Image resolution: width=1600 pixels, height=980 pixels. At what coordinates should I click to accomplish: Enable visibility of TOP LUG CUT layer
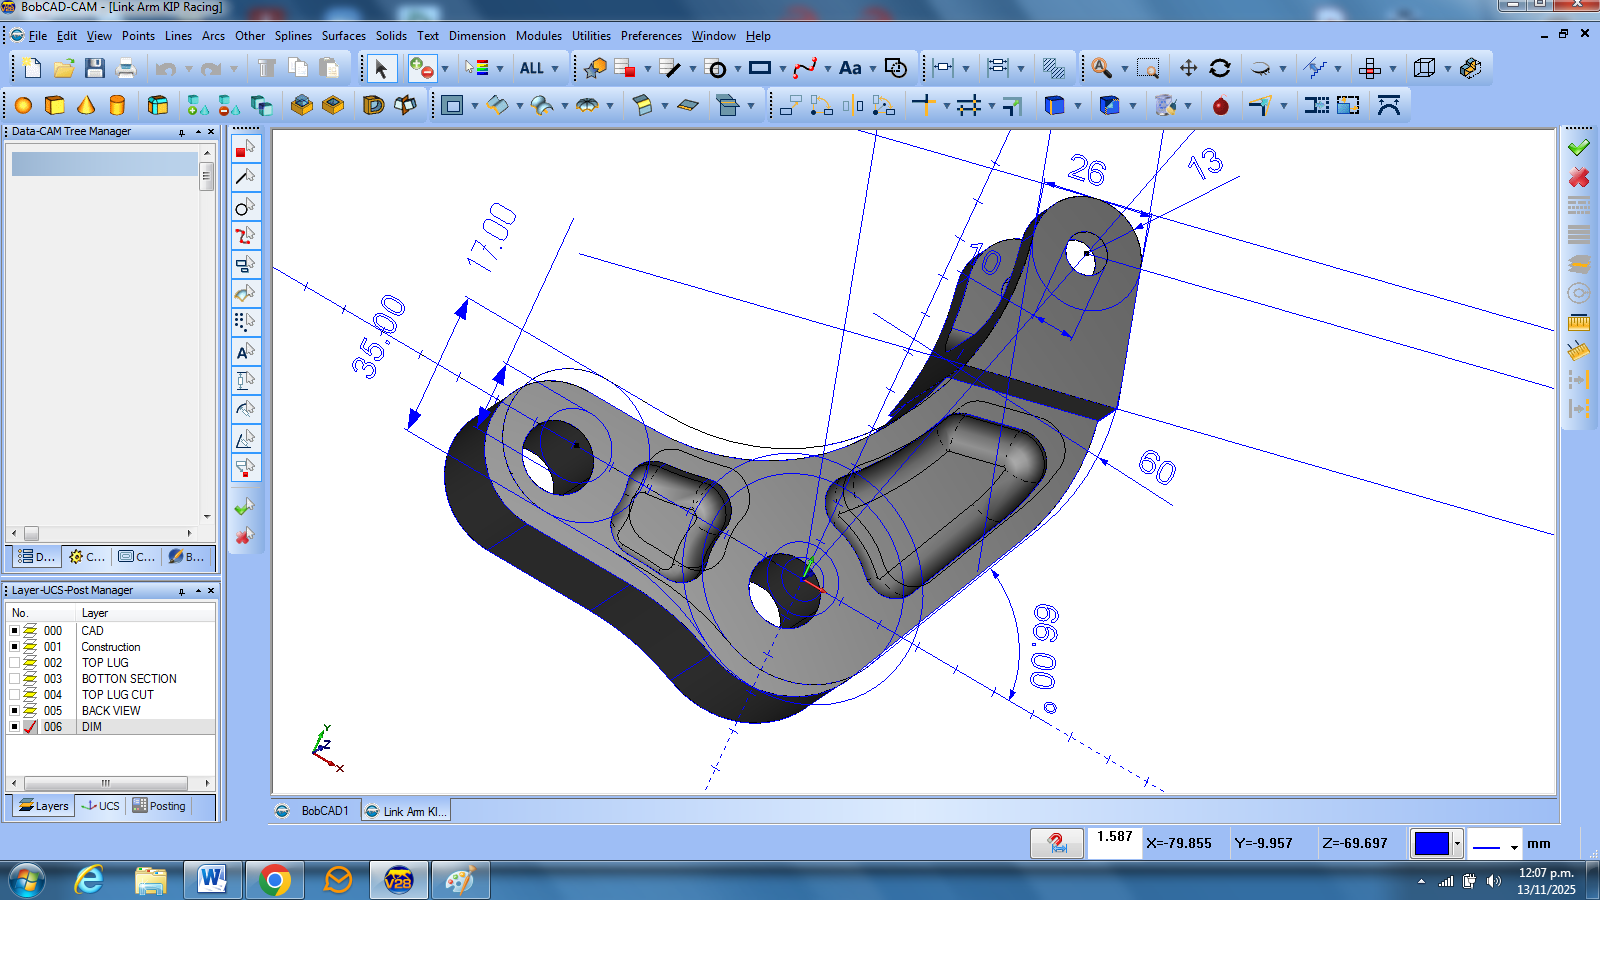[14, 695]
